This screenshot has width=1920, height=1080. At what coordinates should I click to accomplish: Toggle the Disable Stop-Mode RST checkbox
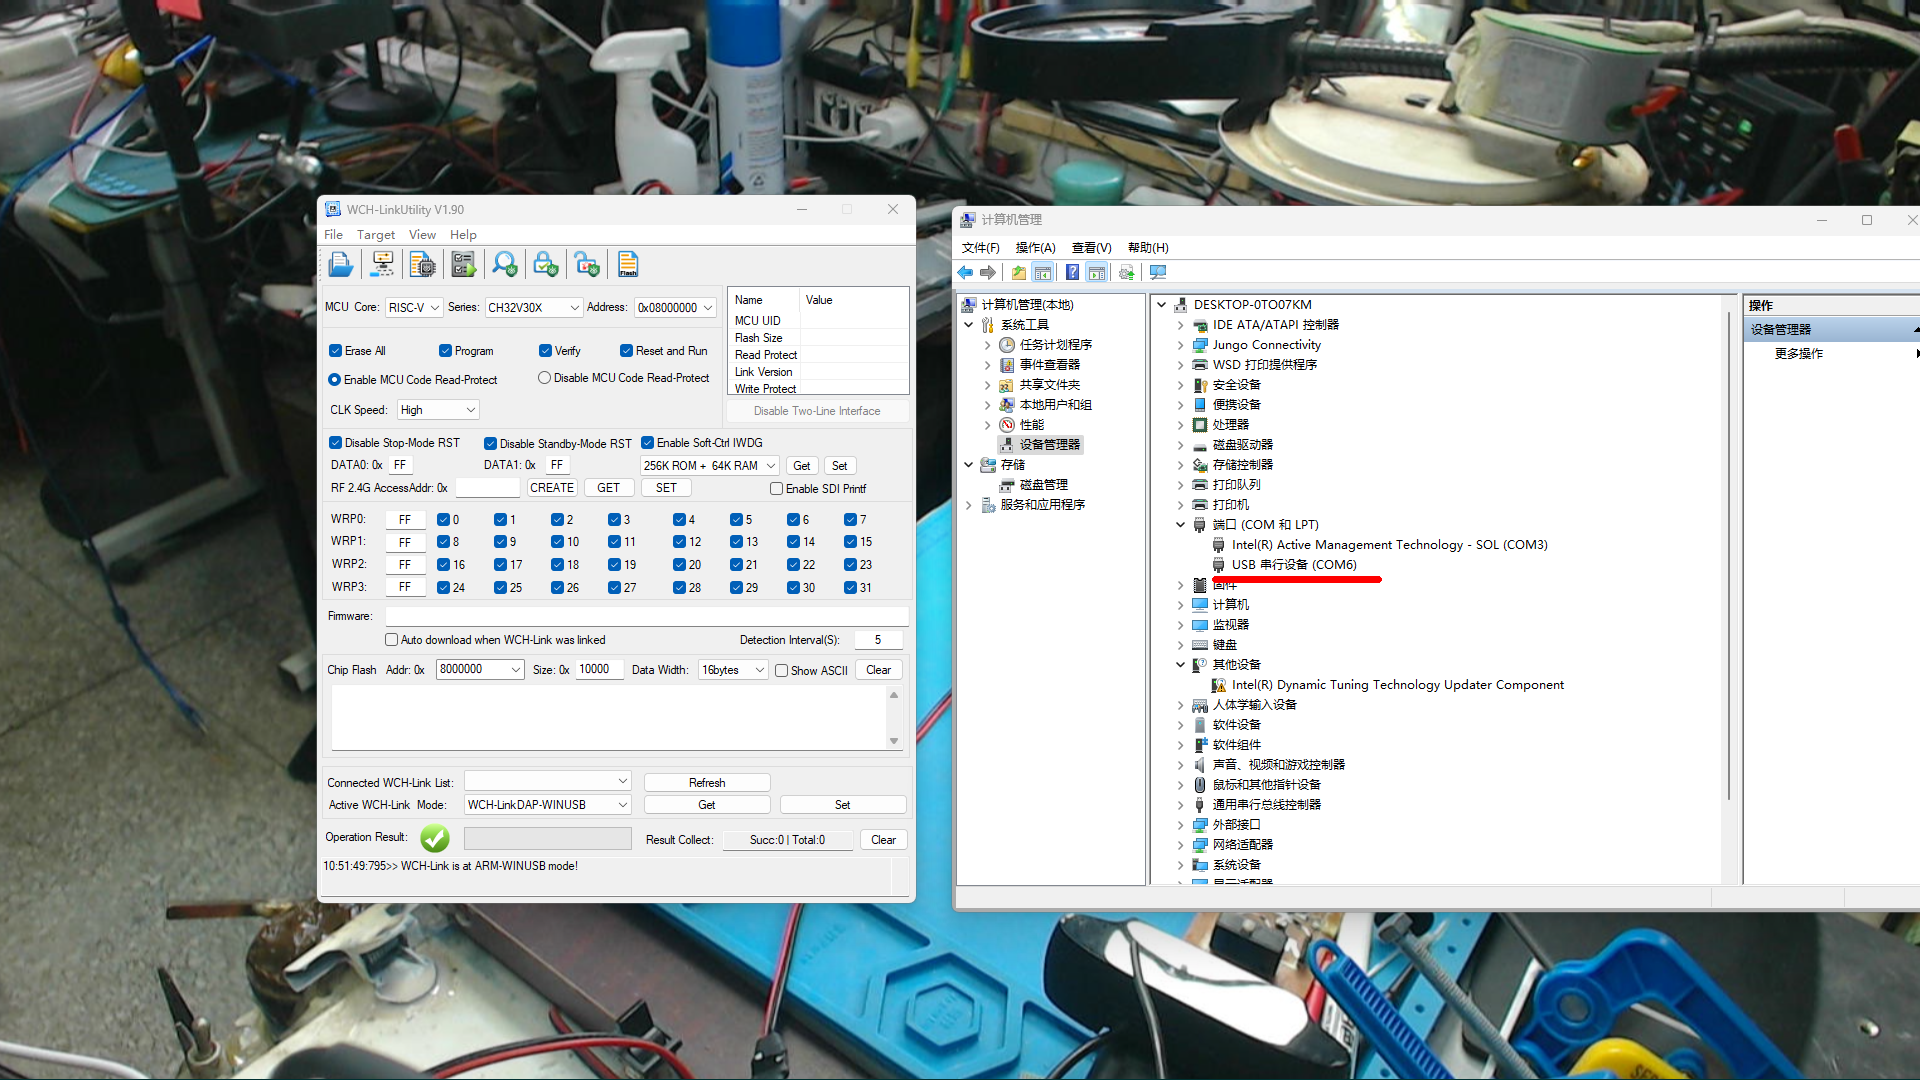click(336, 442)
